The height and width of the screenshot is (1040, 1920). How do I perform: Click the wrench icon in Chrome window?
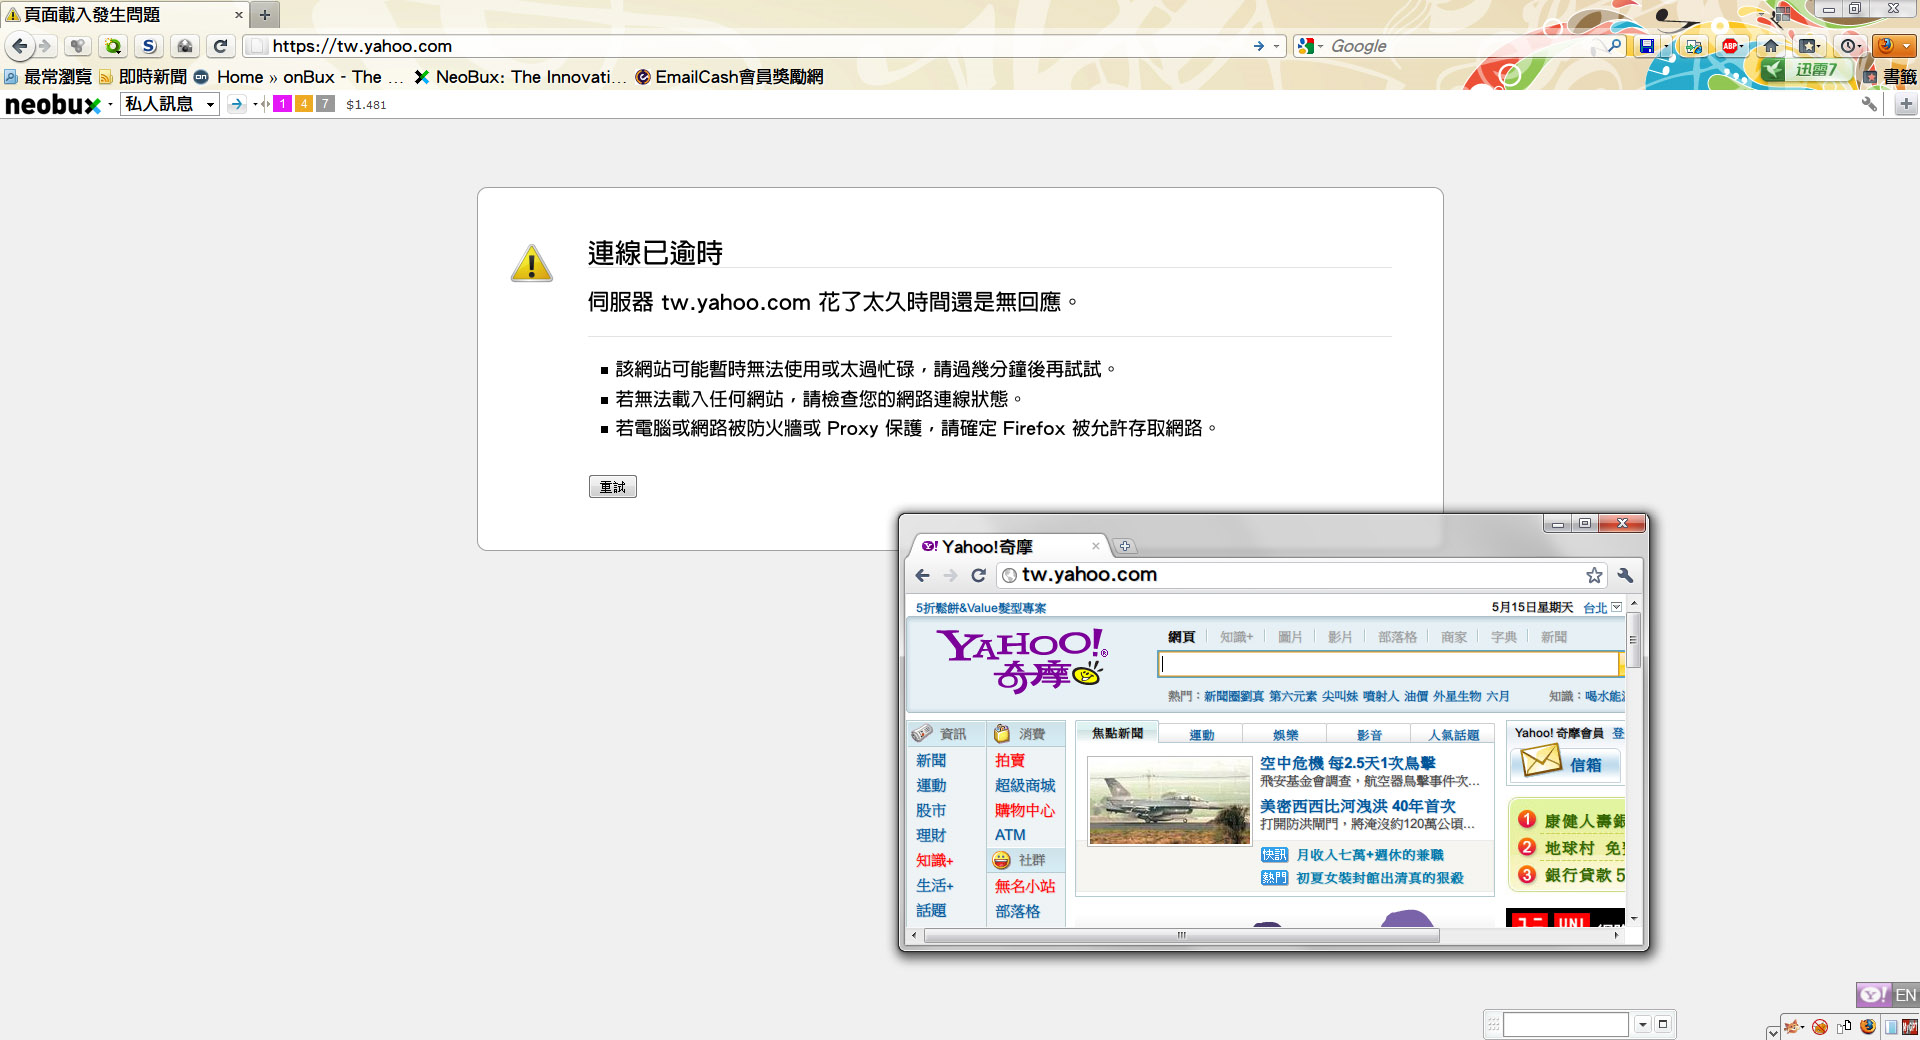pyautogui.click(x=1625, y=575)
